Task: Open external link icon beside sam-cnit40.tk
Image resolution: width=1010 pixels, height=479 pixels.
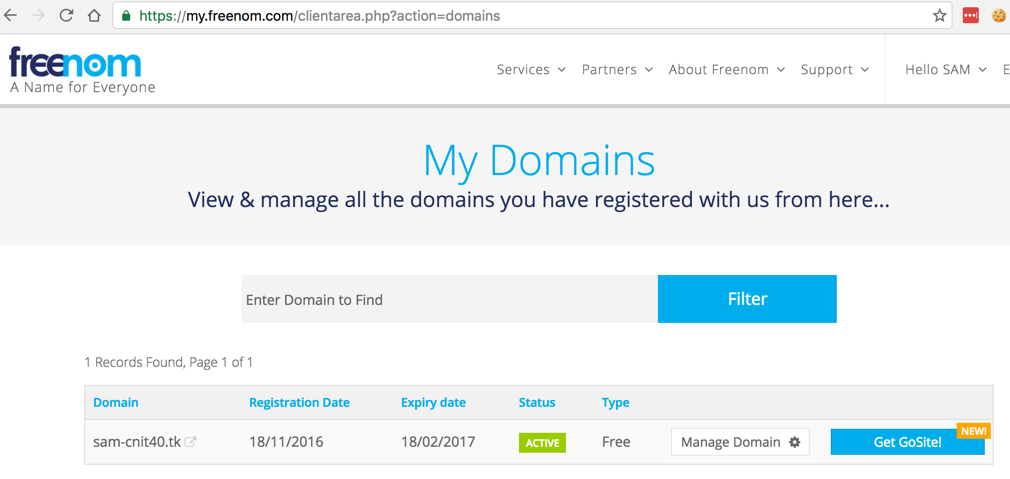Action: 191,442
